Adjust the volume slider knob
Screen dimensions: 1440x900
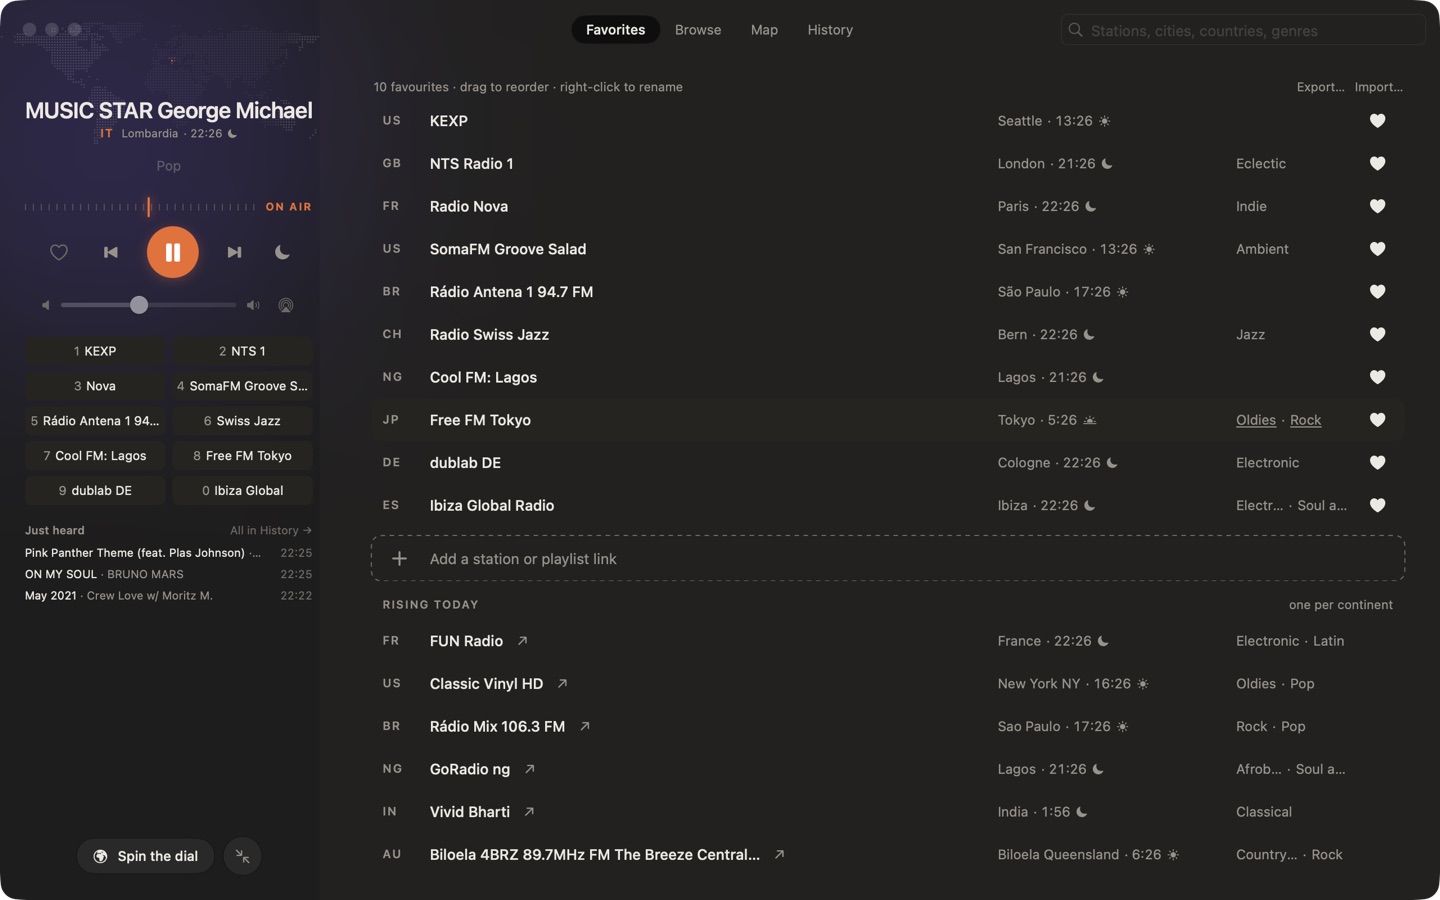(x=139, y=305)
